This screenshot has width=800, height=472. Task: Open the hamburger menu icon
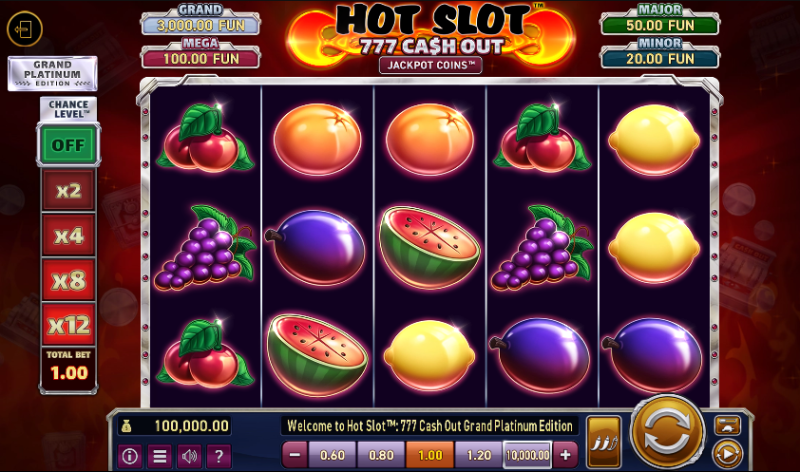pyautogui.click(x=160, y=456)
